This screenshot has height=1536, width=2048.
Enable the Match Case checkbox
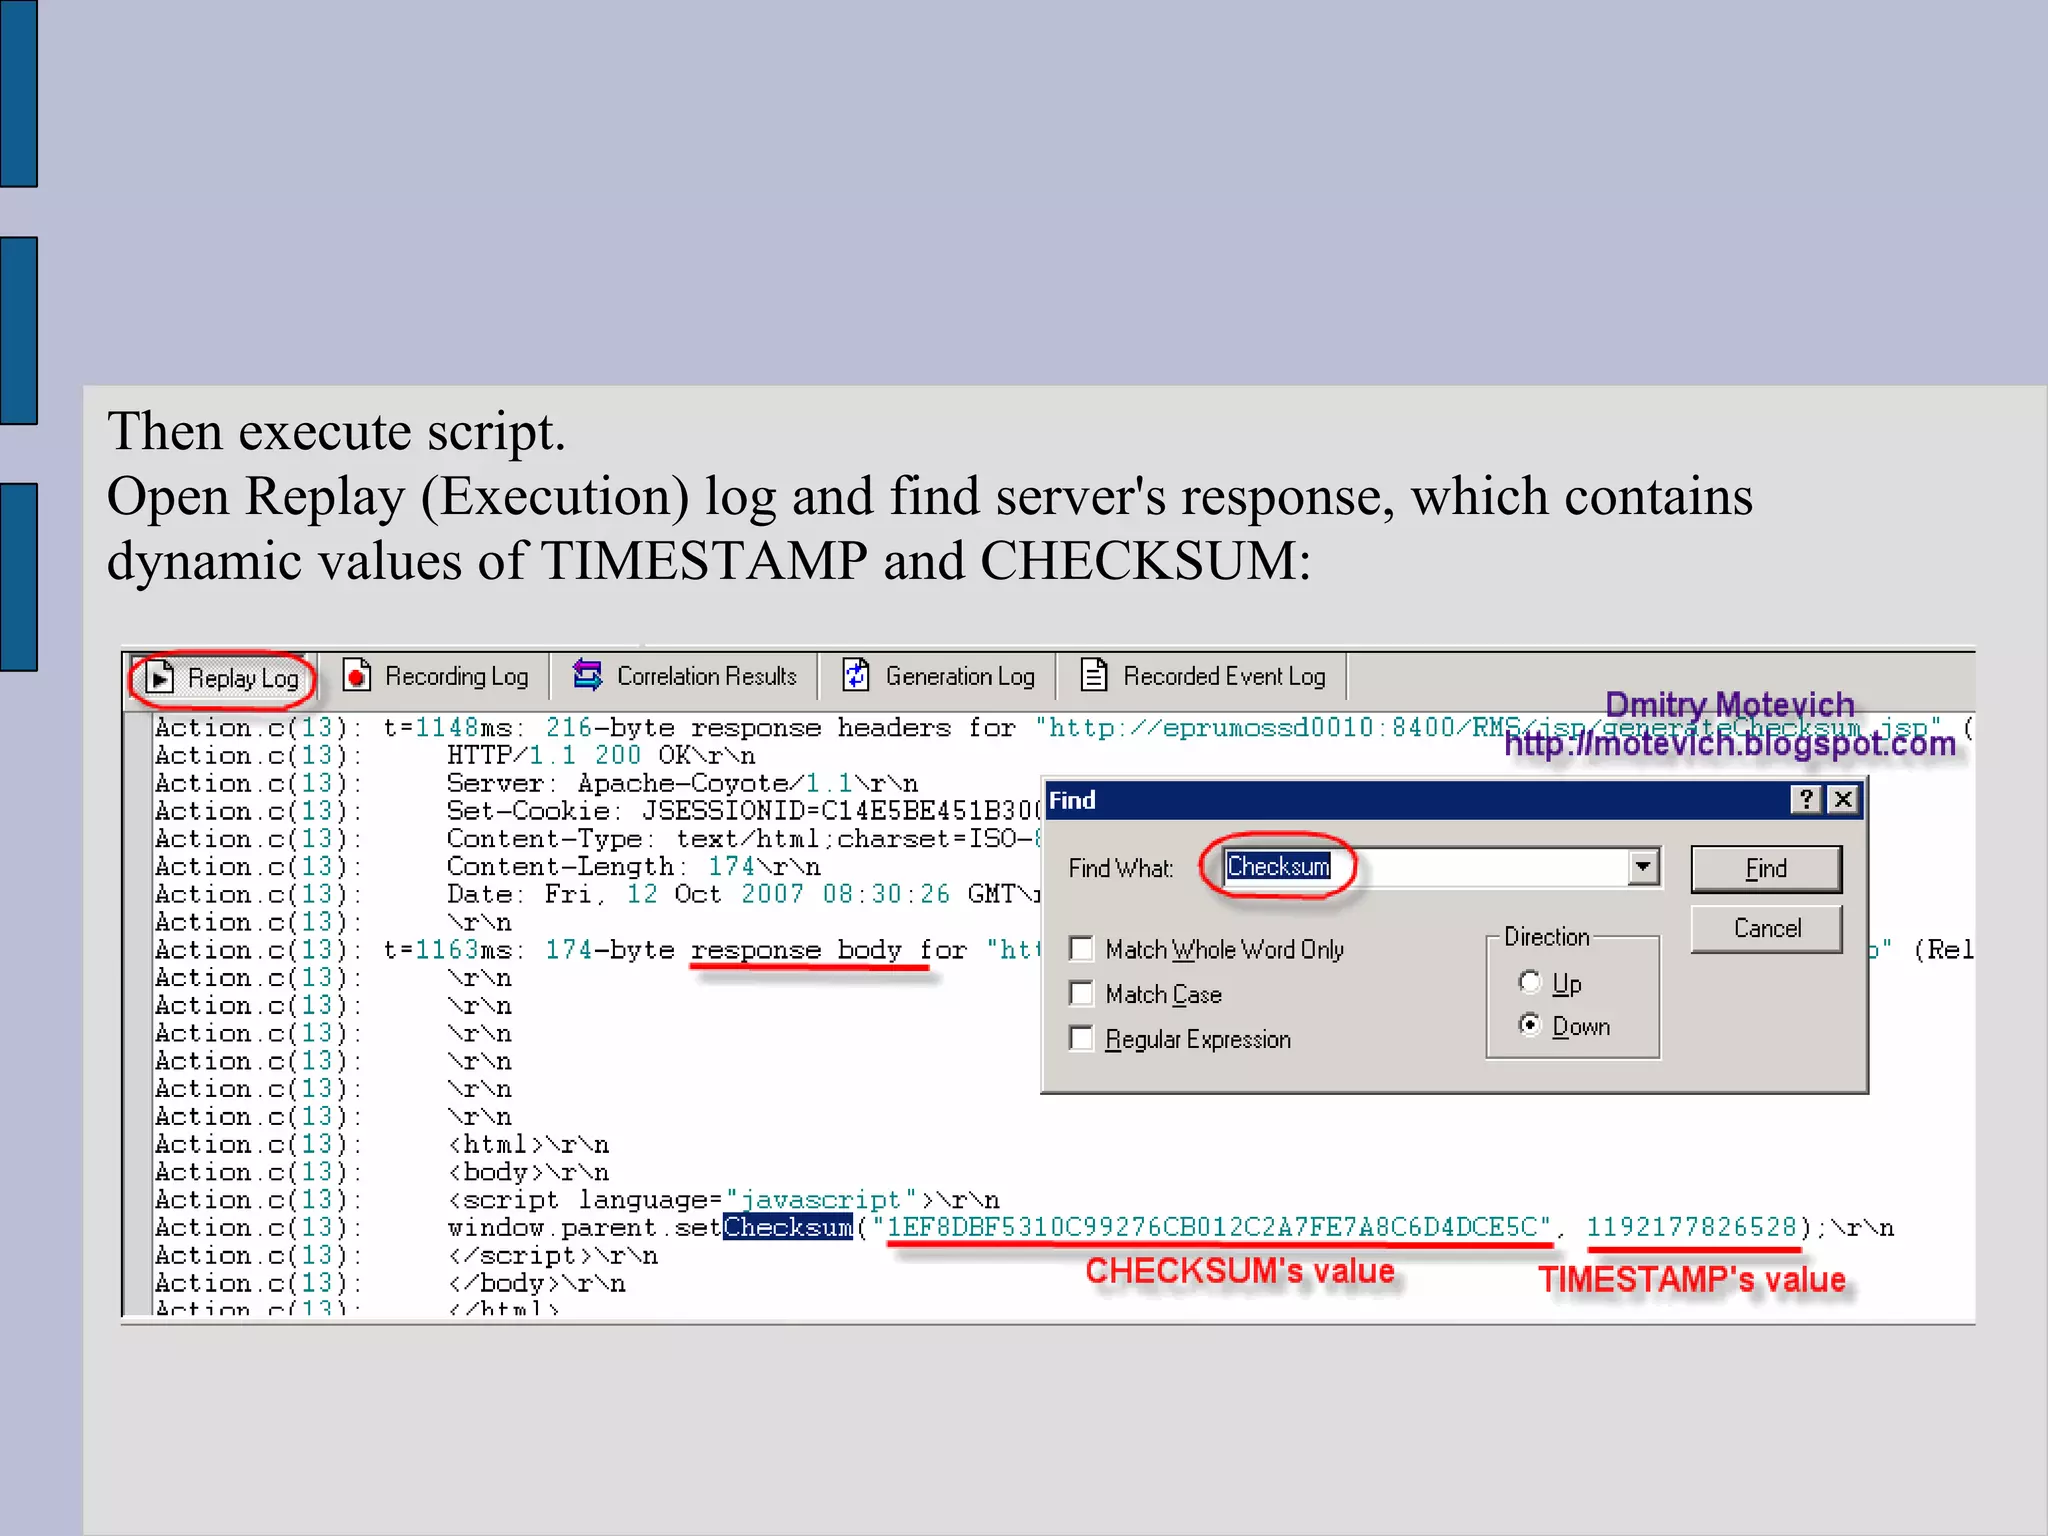click(x=1081, y=993)
